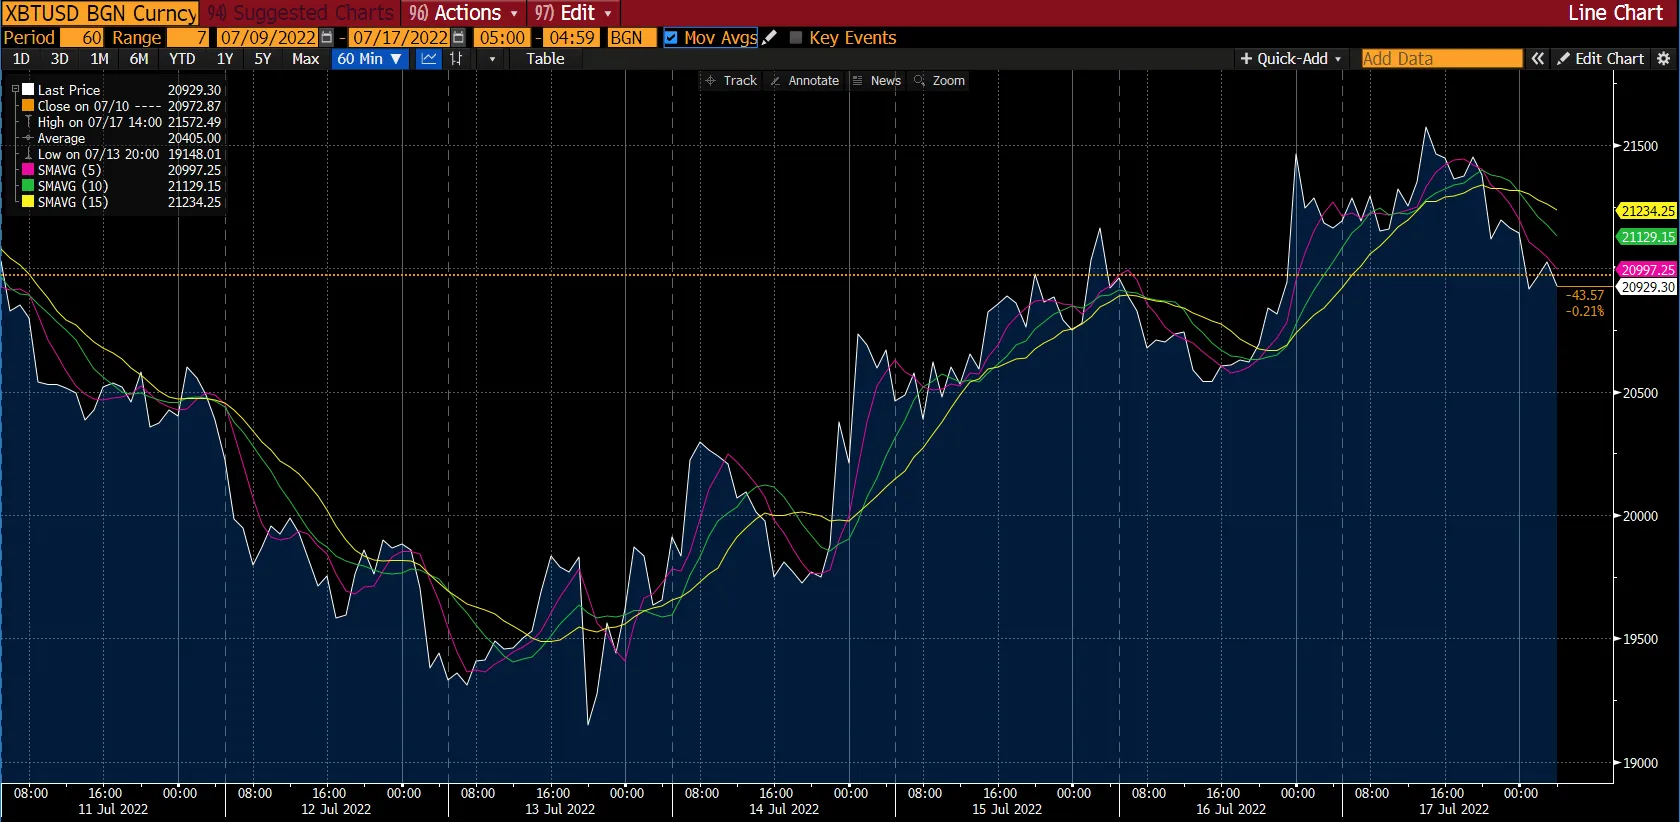Click the BGN pricing source field
The height and width of the screenshot is (822, 1680).
(632, 38)
